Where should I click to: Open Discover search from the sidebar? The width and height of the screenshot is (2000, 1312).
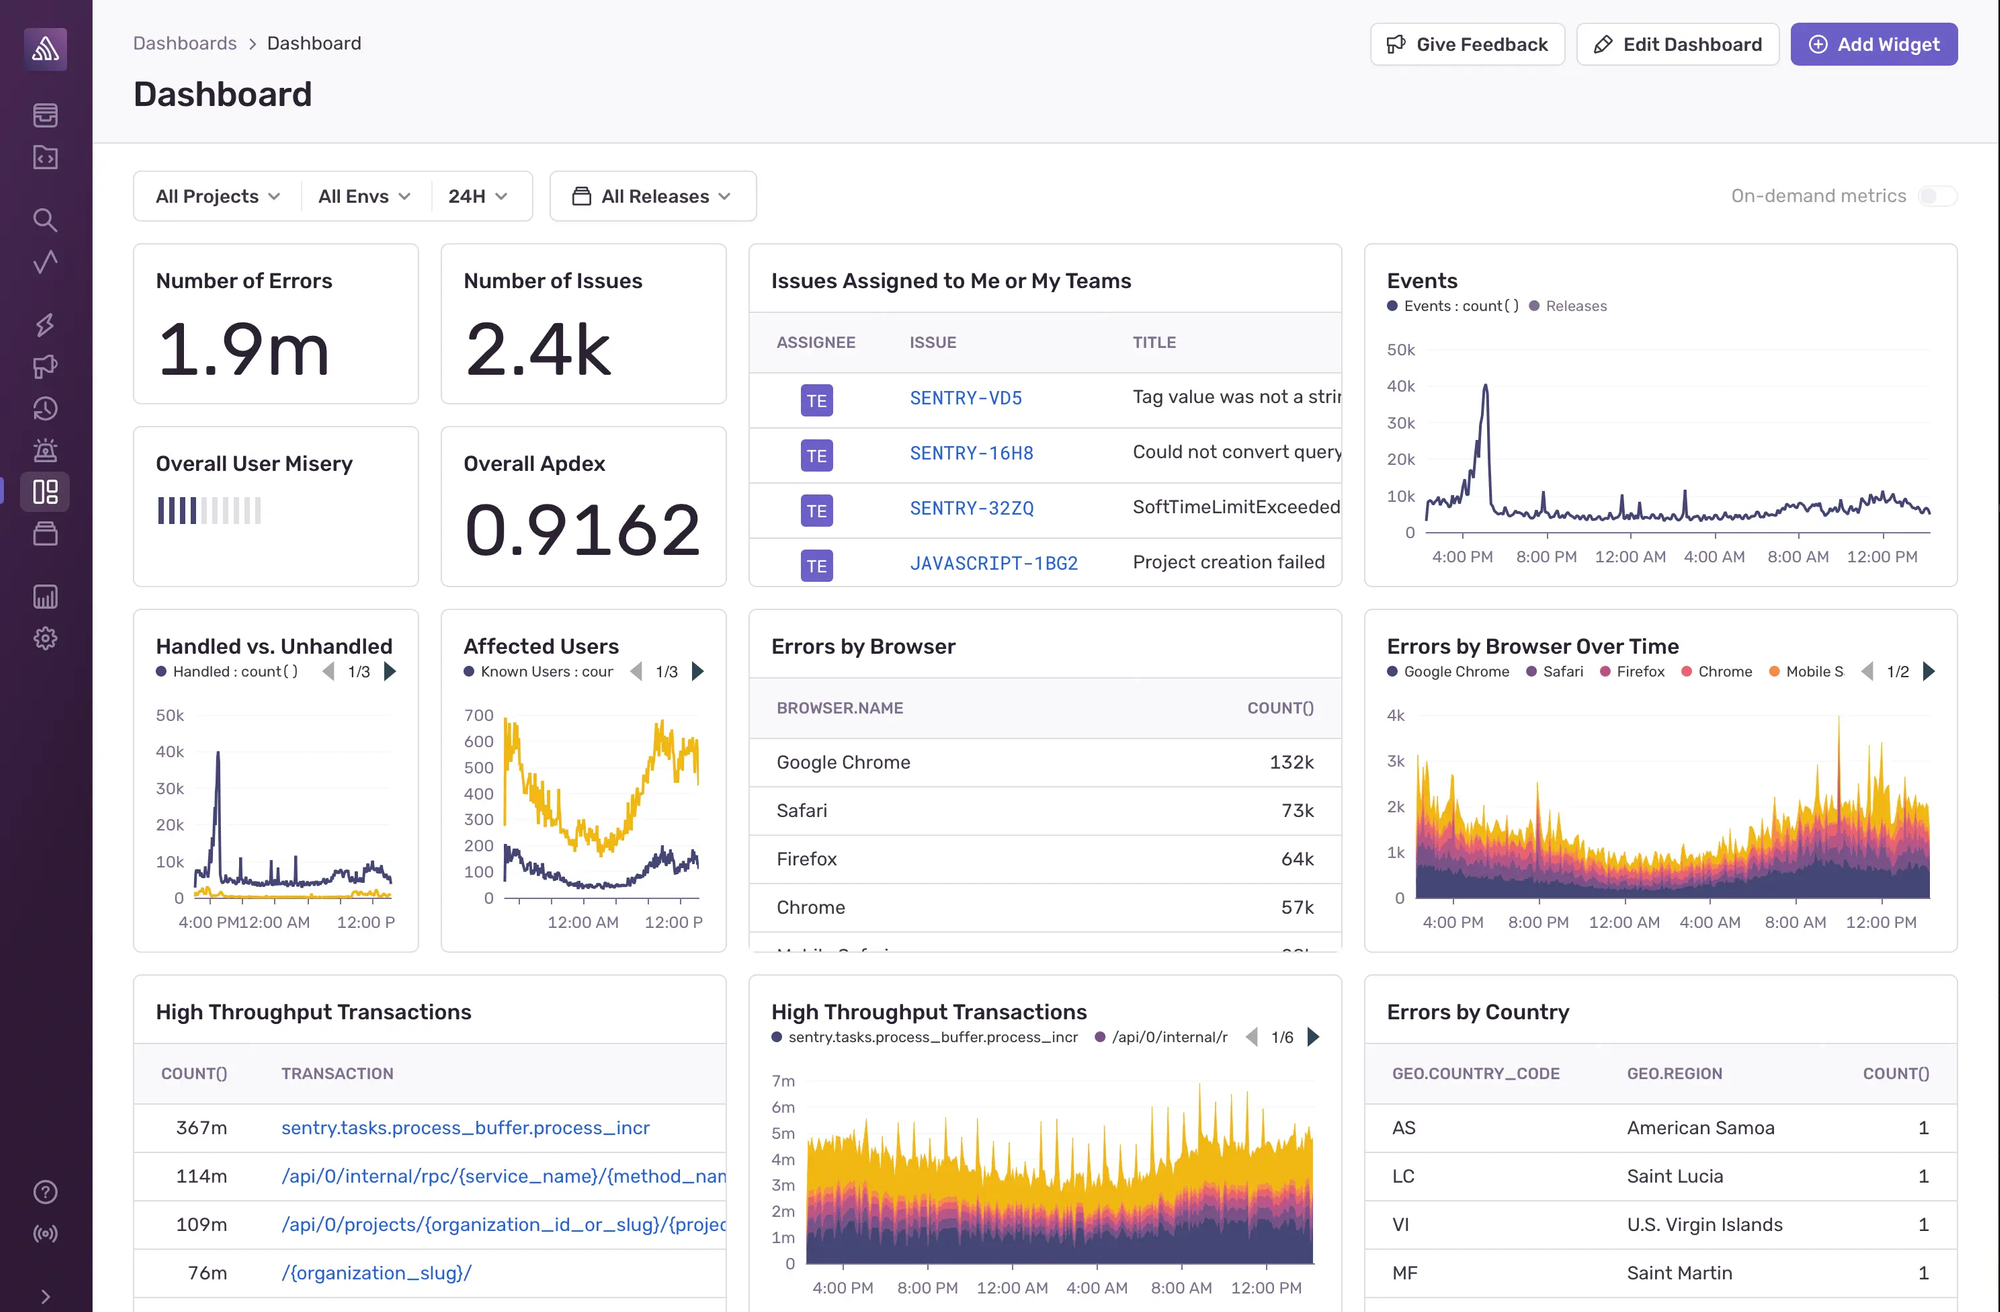click(x=45, y=220)
